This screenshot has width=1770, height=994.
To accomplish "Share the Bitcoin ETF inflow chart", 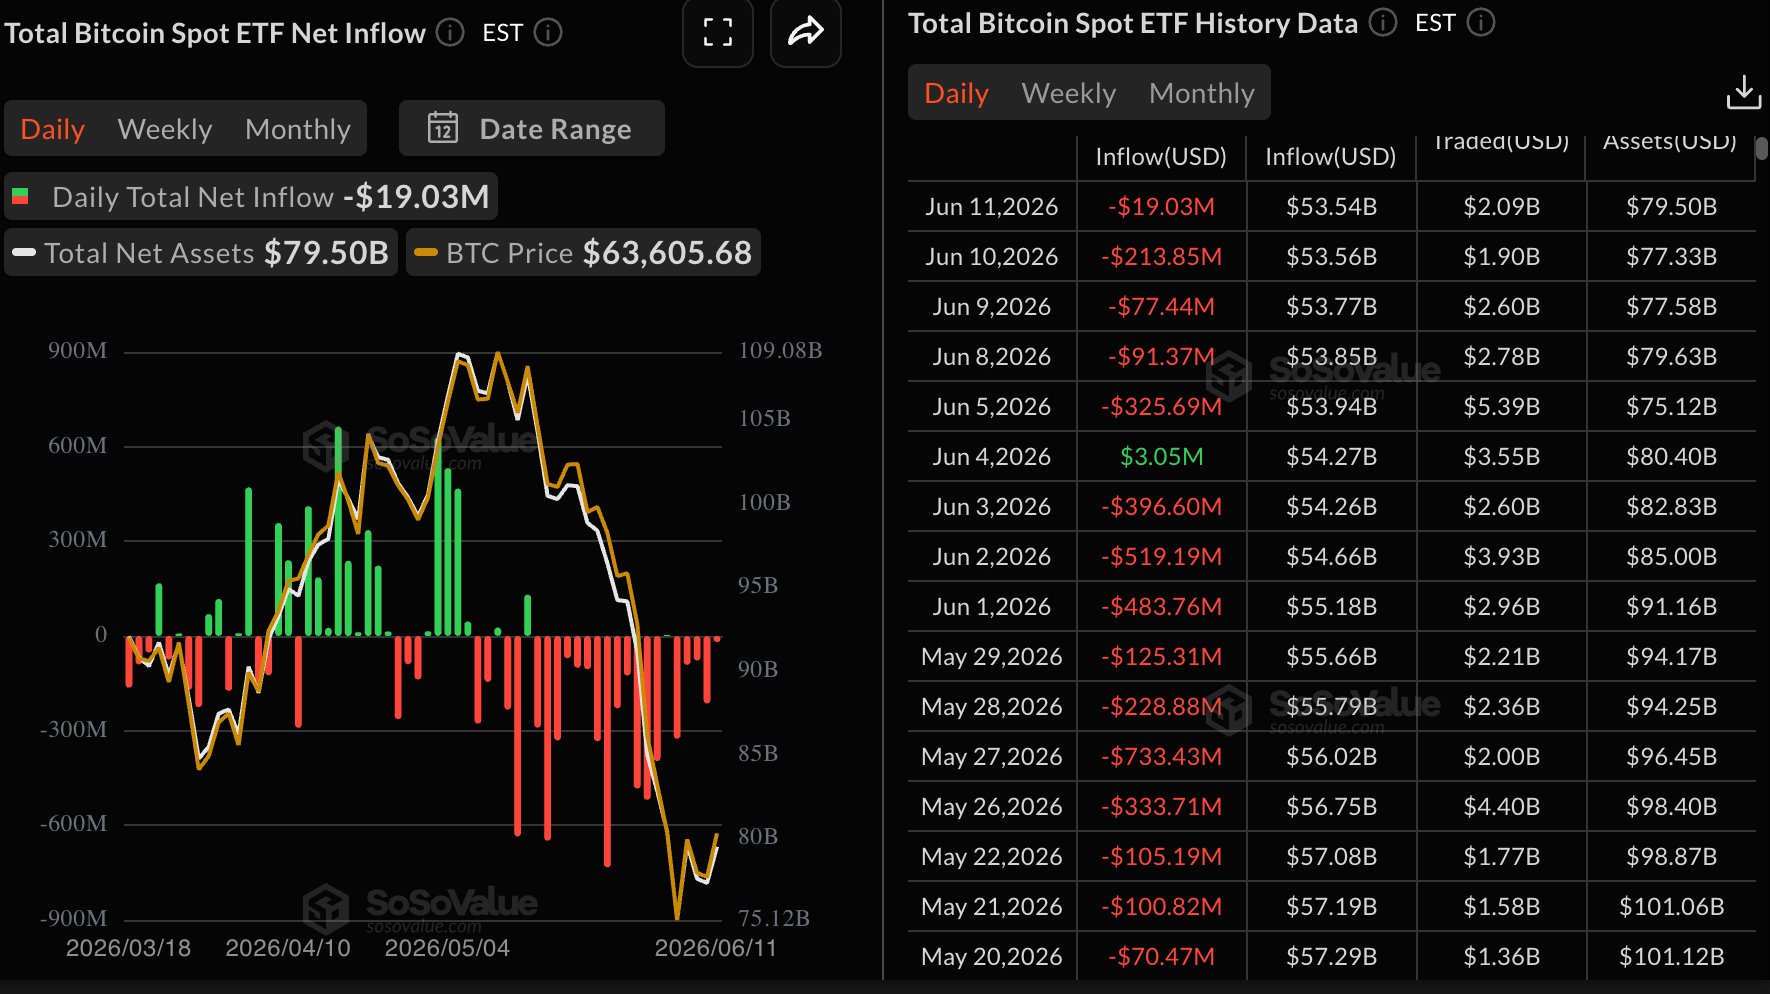I will click(806, 32).
